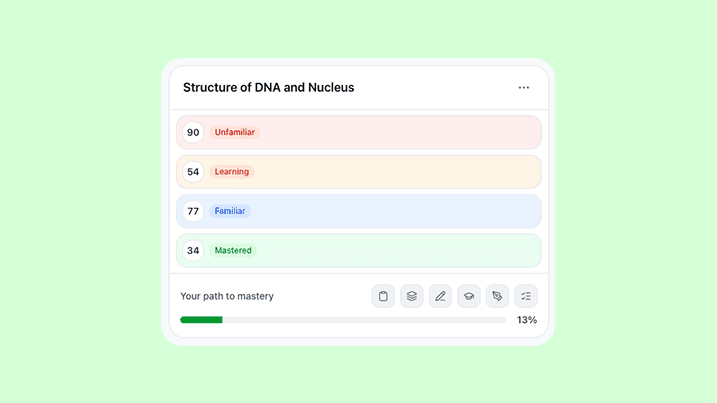Select the Familiar category row
The height and width of the screenshot is (403, 717).
click(400, 211)
